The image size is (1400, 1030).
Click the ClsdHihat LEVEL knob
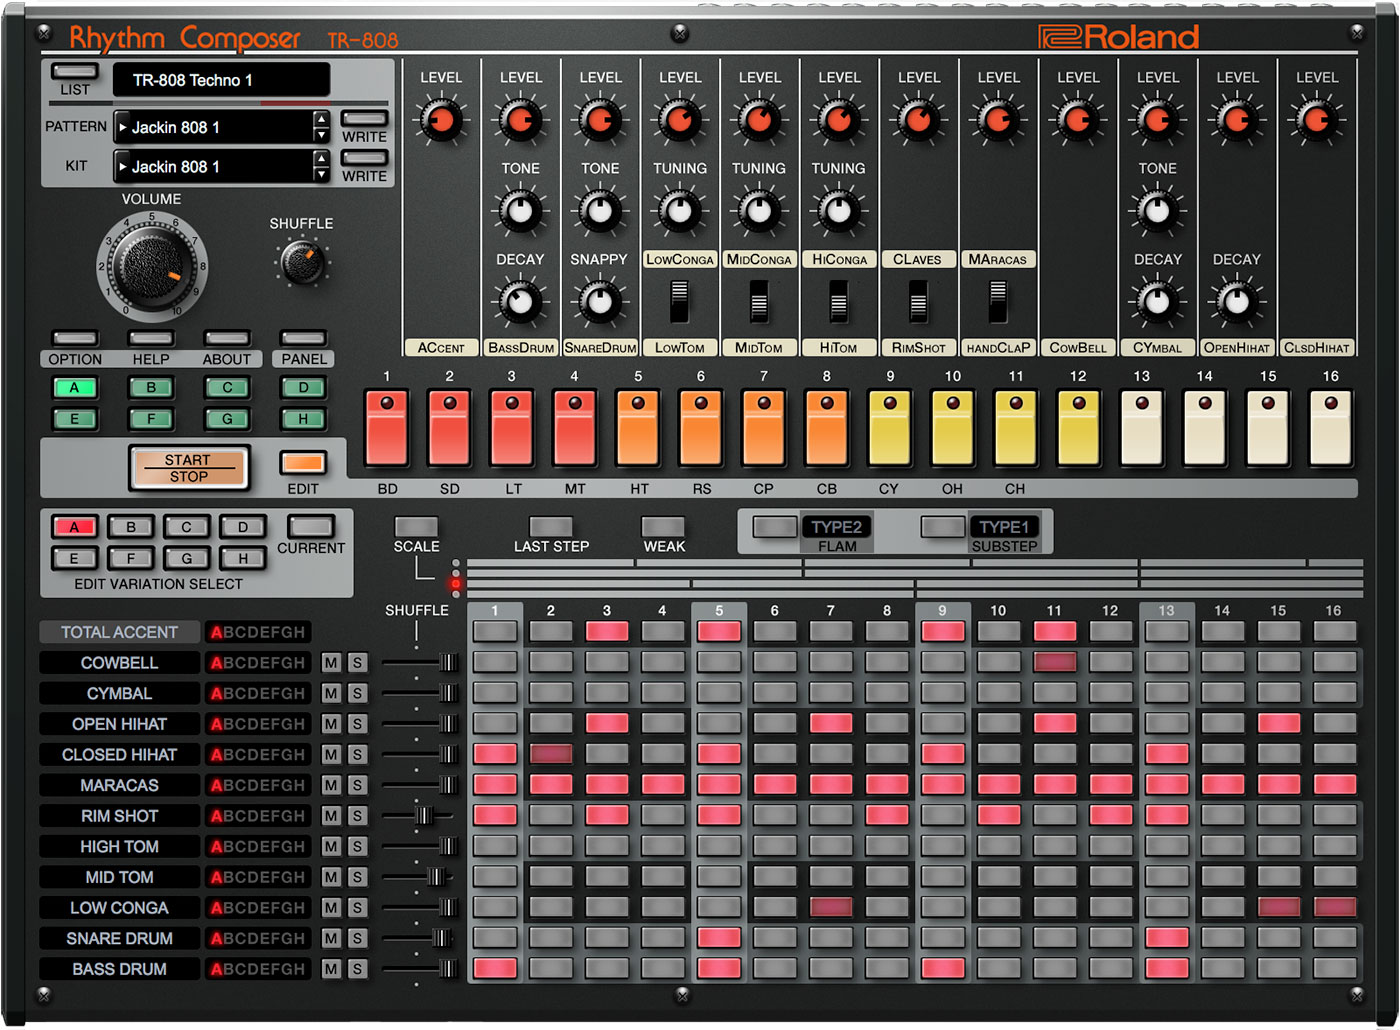pos(1316,120)
